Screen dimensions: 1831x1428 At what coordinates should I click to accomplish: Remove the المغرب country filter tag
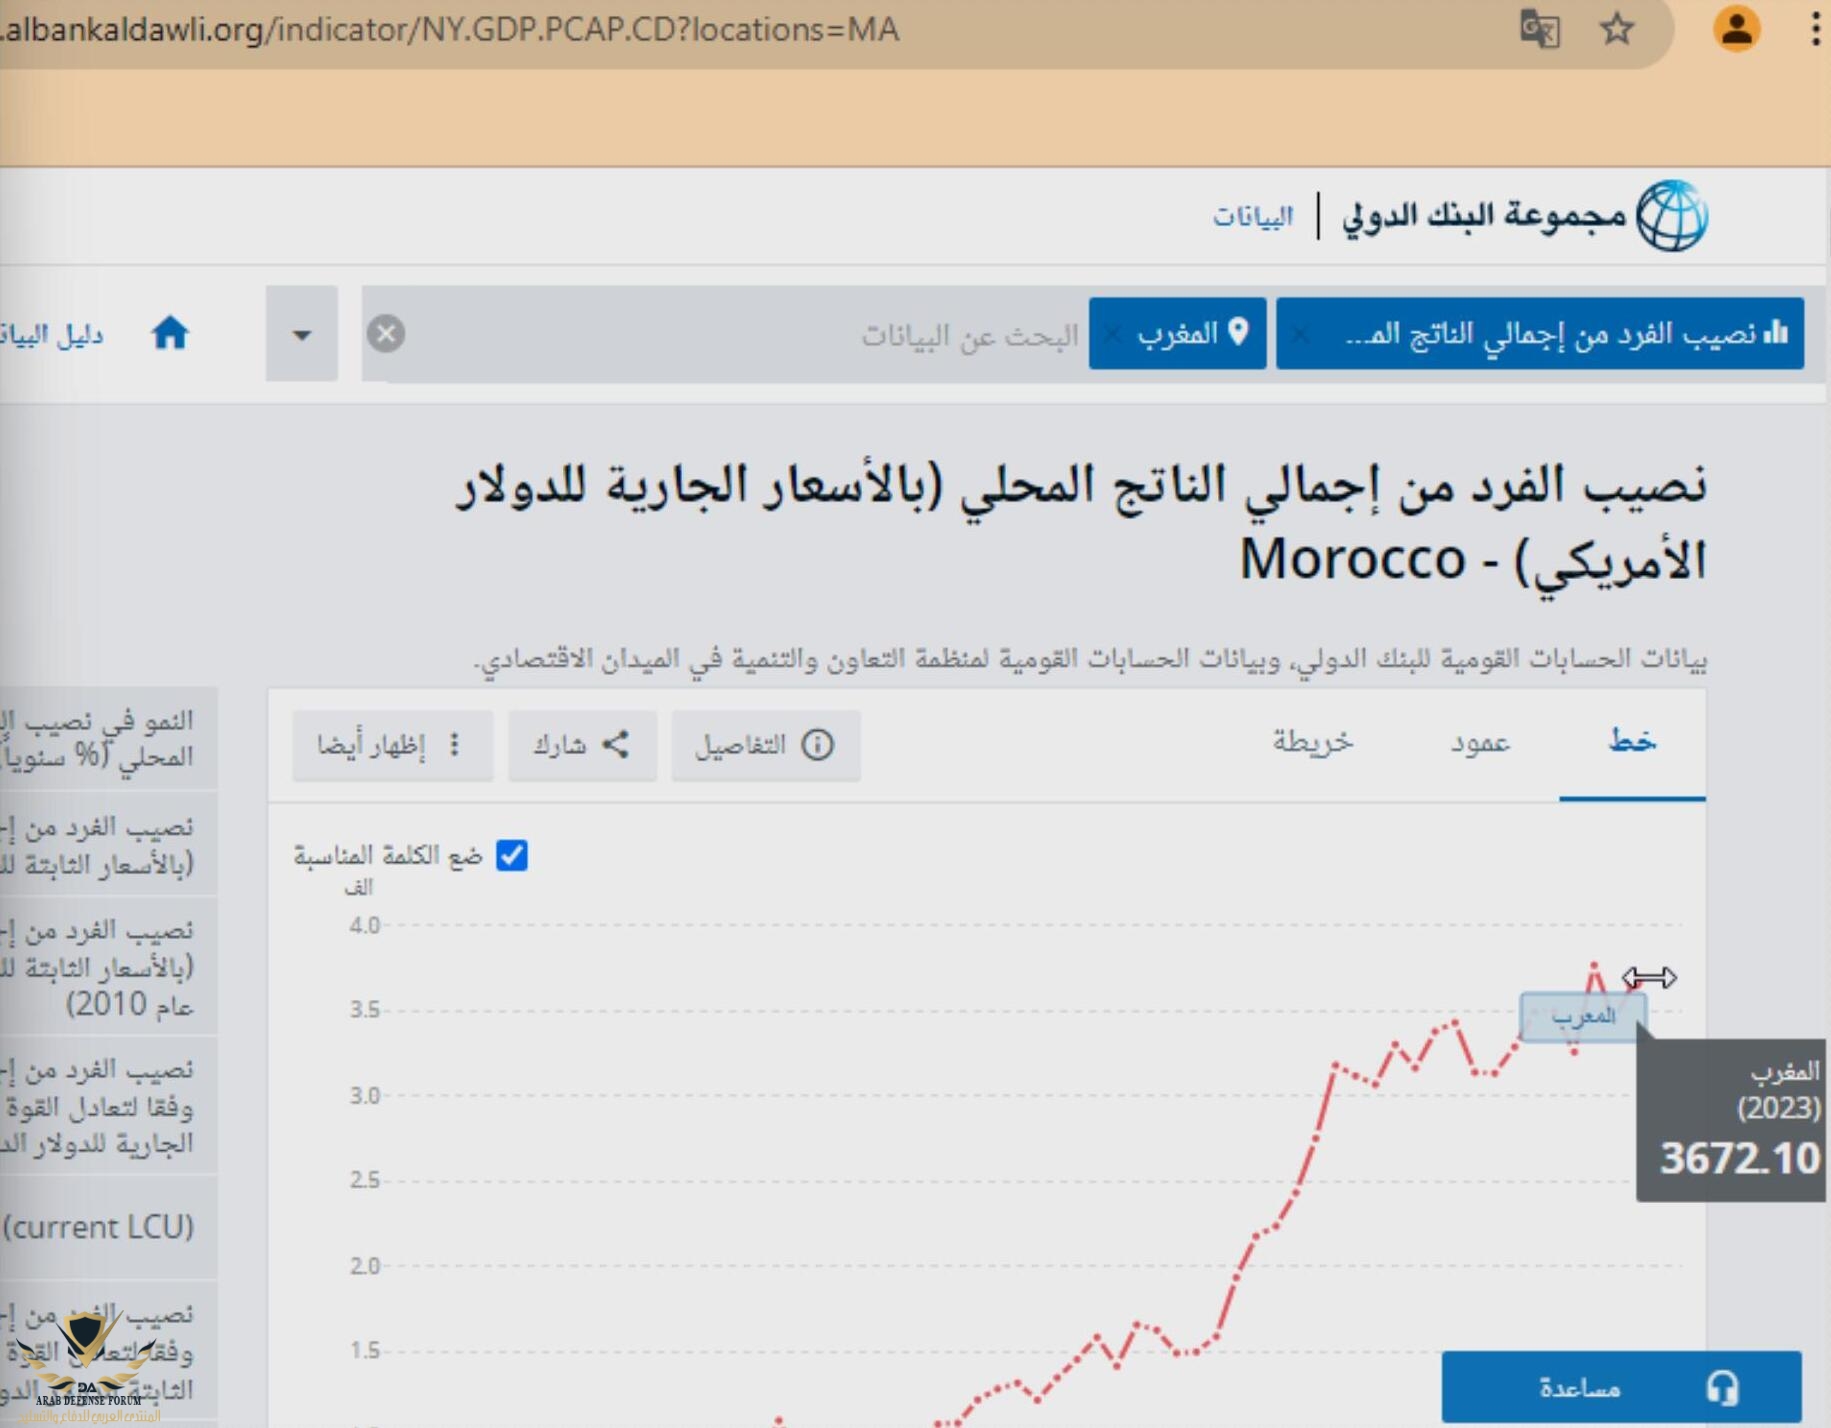pos(1112,334)
